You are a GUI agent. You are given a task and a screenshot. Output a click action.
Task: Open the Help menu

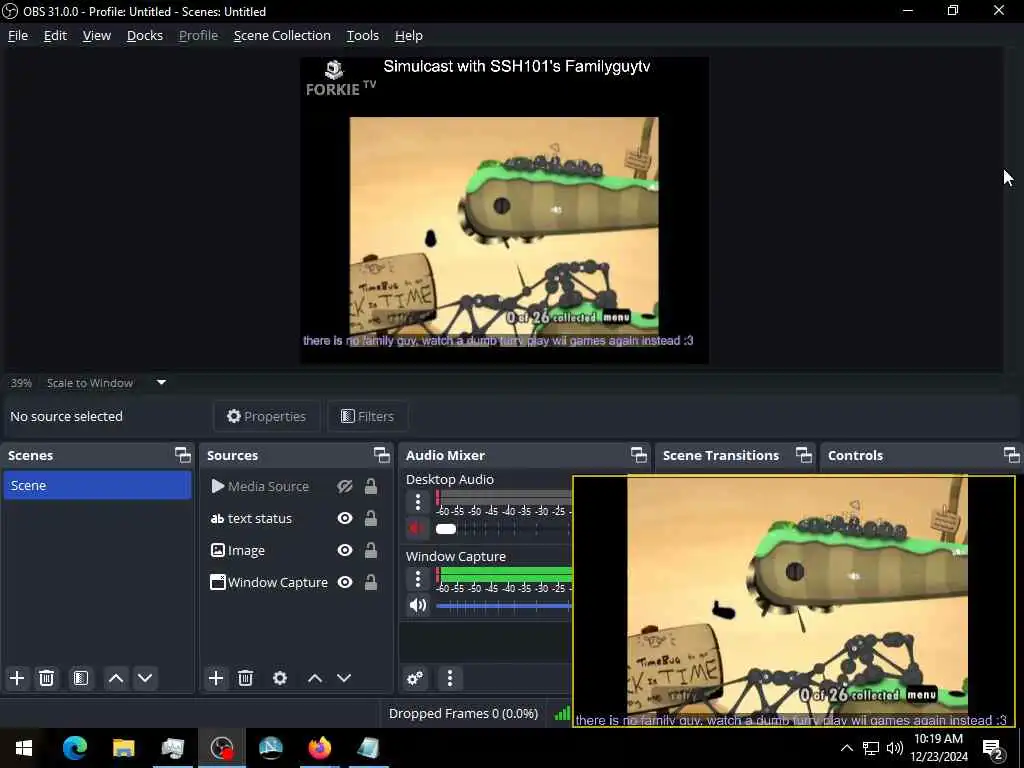point(409,35)
